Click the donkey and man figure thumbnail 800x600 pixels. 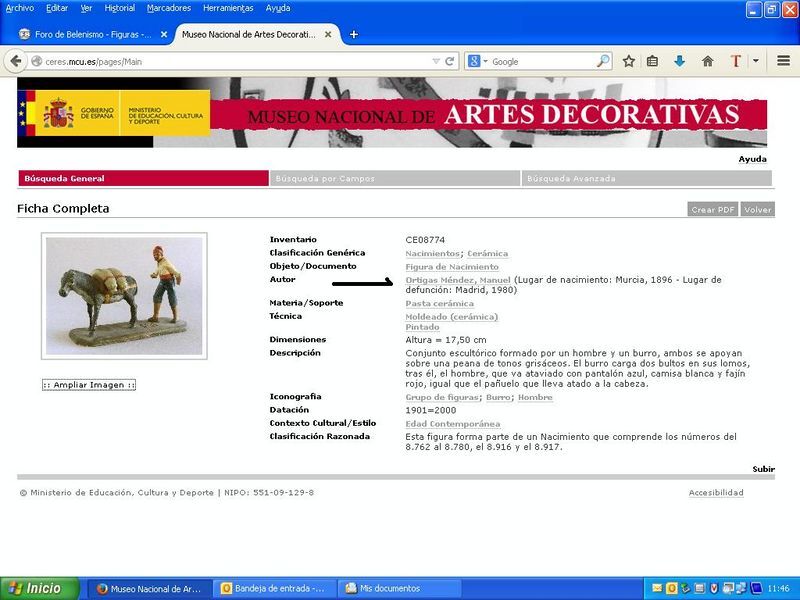pyautogui.click(x=124, y=295)
